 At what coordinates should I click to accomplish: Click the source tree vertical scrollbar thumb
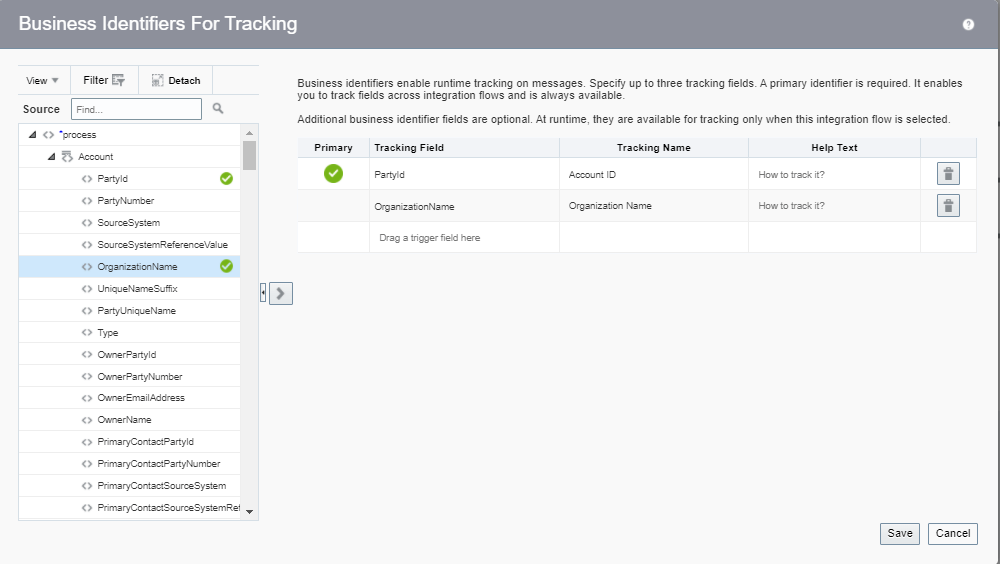coord(249,156)
